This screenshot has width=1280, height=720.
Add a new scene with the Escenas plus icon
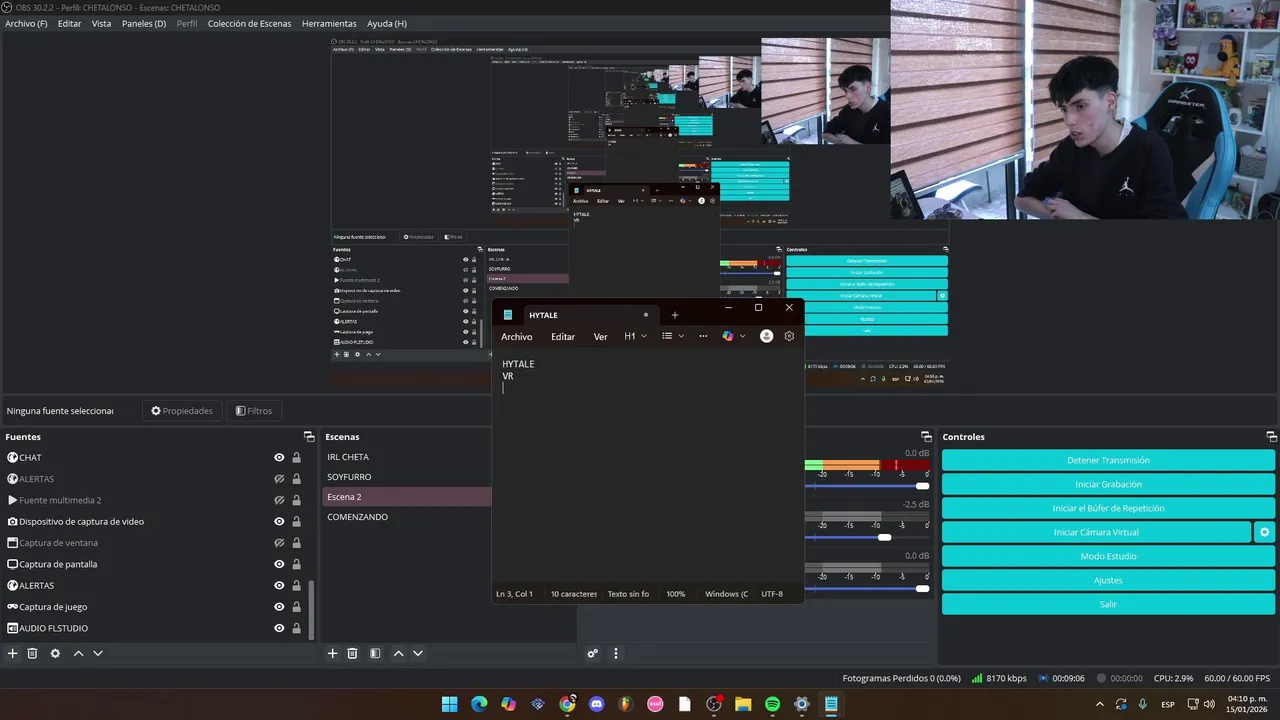click(x=333, y=653)
